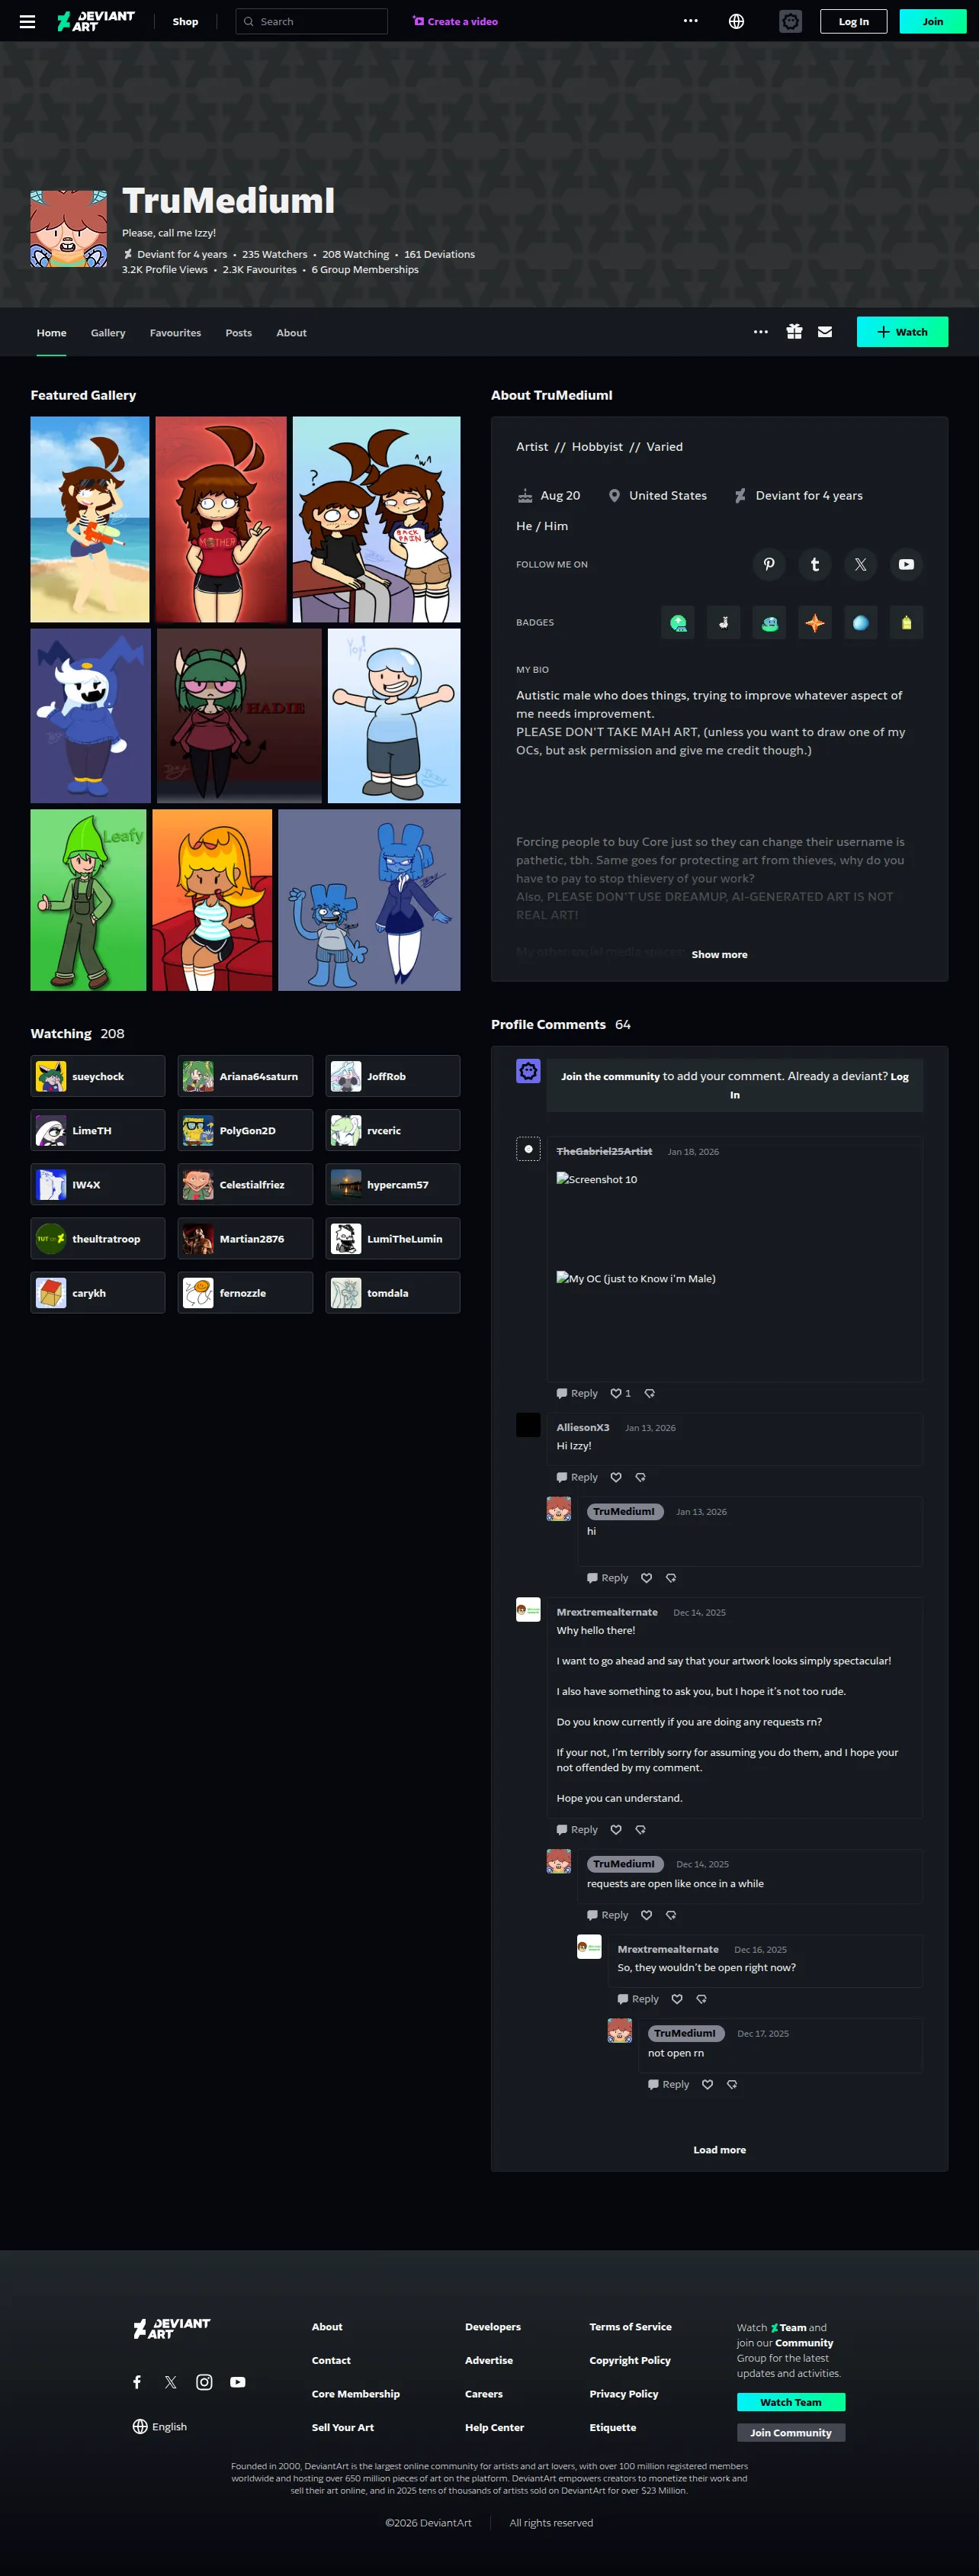The image size is (979, 2576).
Task: Visit sueychock's profile
Action: coord(98,1076)
